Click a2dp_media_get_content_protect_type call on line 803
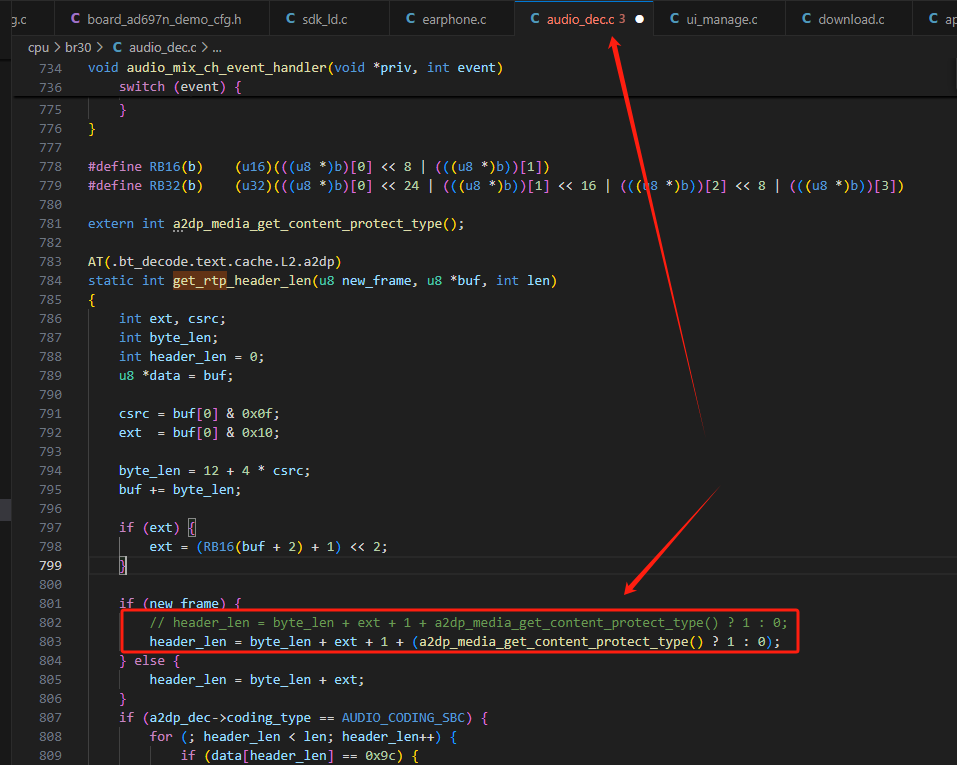This screenshot has width=957, height=765. pos(562,642)
